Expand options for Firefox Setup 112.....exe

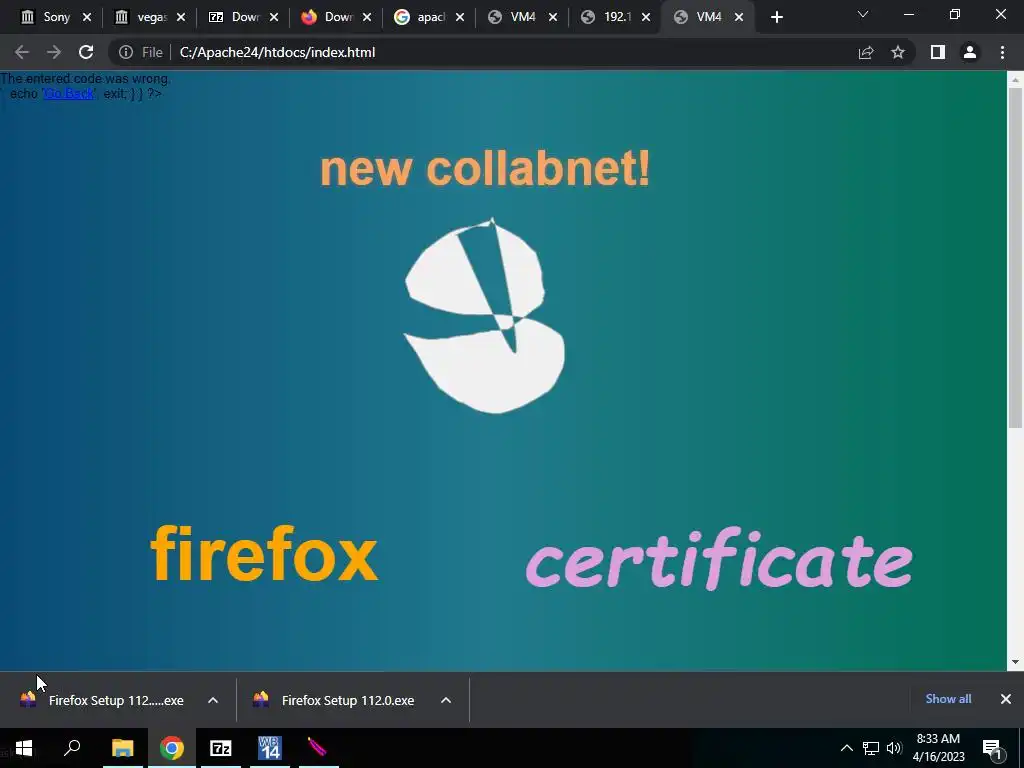click(213, 700)
